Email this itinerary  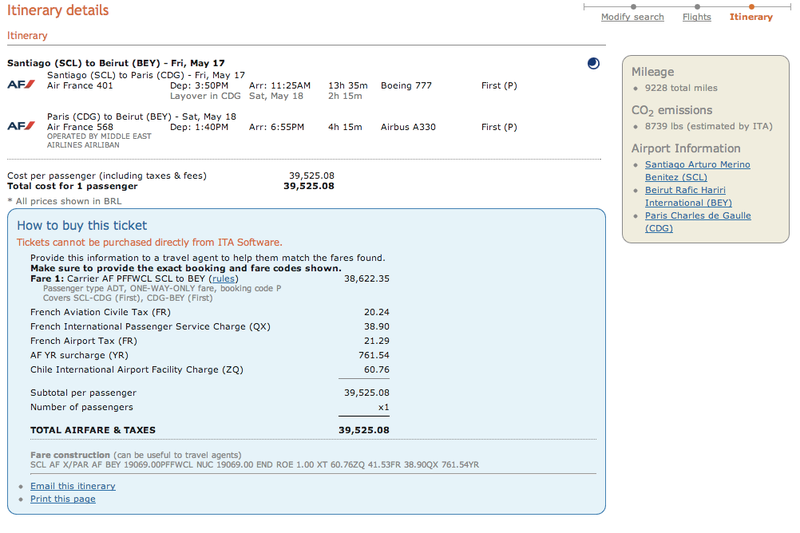(72, 486)
